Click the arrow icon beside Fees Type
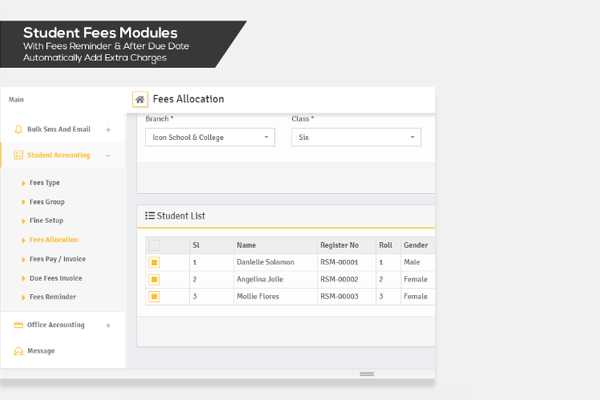600x400 pixels. point(23,183)
